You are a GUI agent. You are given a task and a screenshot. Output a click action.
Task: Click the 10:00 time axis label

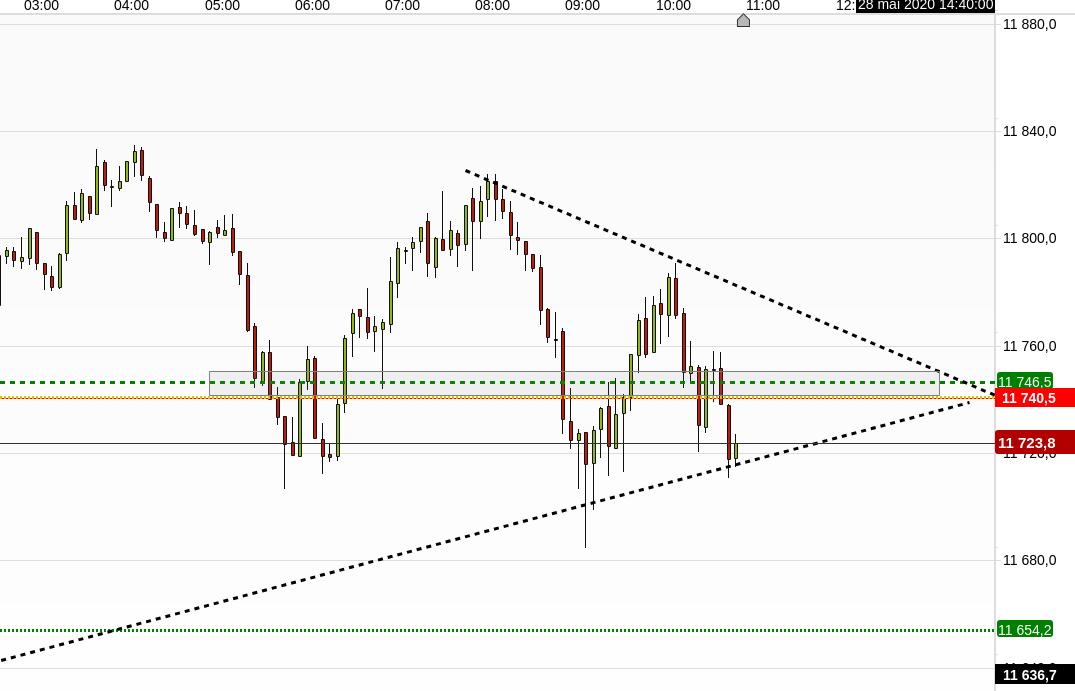[673, 6]
